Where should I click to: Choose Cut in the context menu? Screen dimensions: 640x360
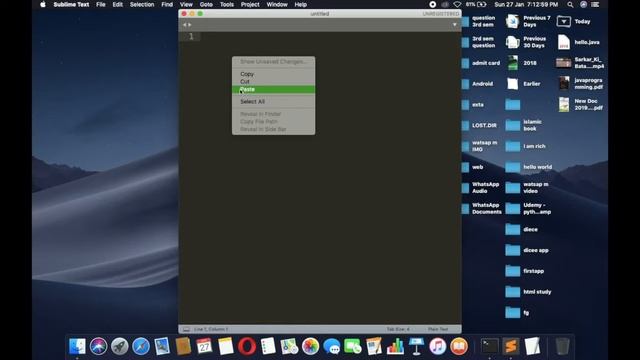[x=273, y=82]
